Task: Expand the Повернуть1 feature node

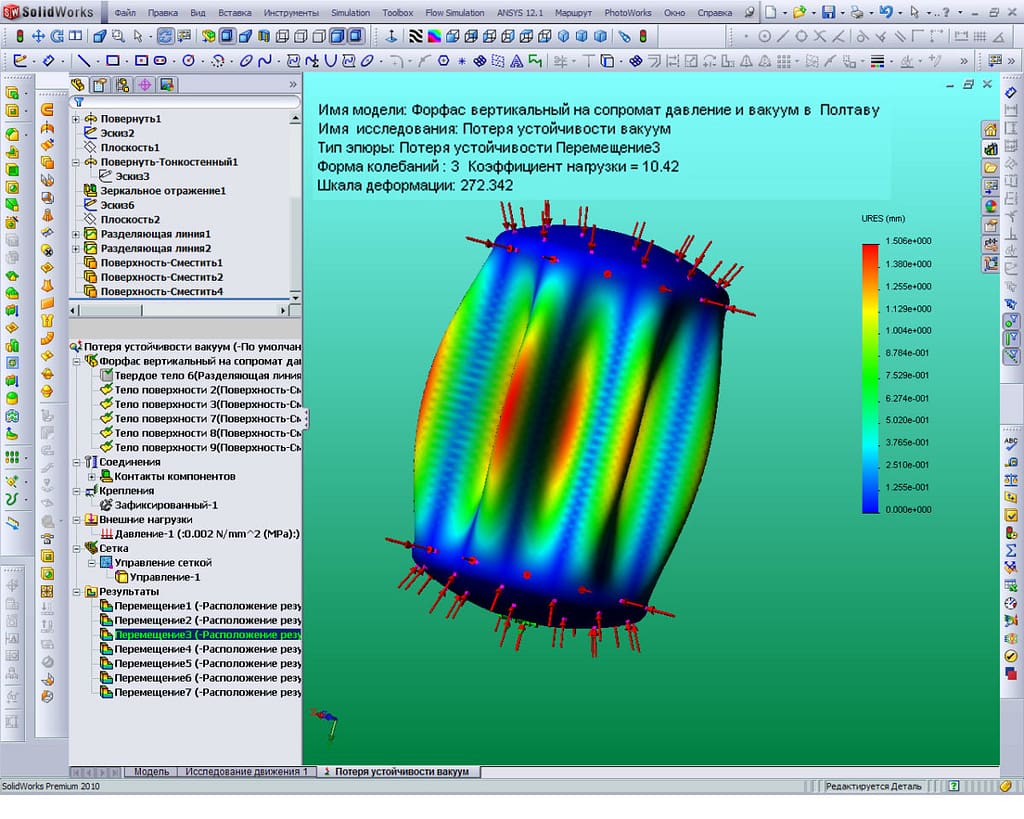Action: tap(76, 119)
